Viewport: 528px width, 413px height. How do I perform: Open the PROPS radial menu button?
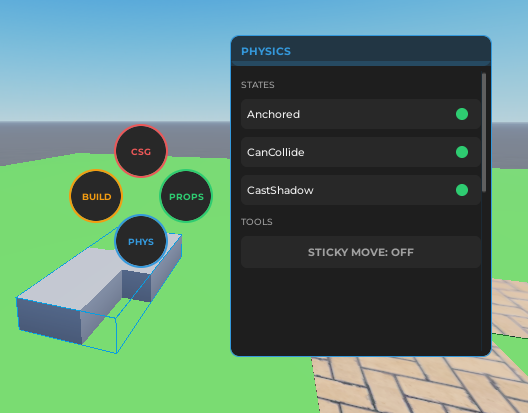pos(186,196)
